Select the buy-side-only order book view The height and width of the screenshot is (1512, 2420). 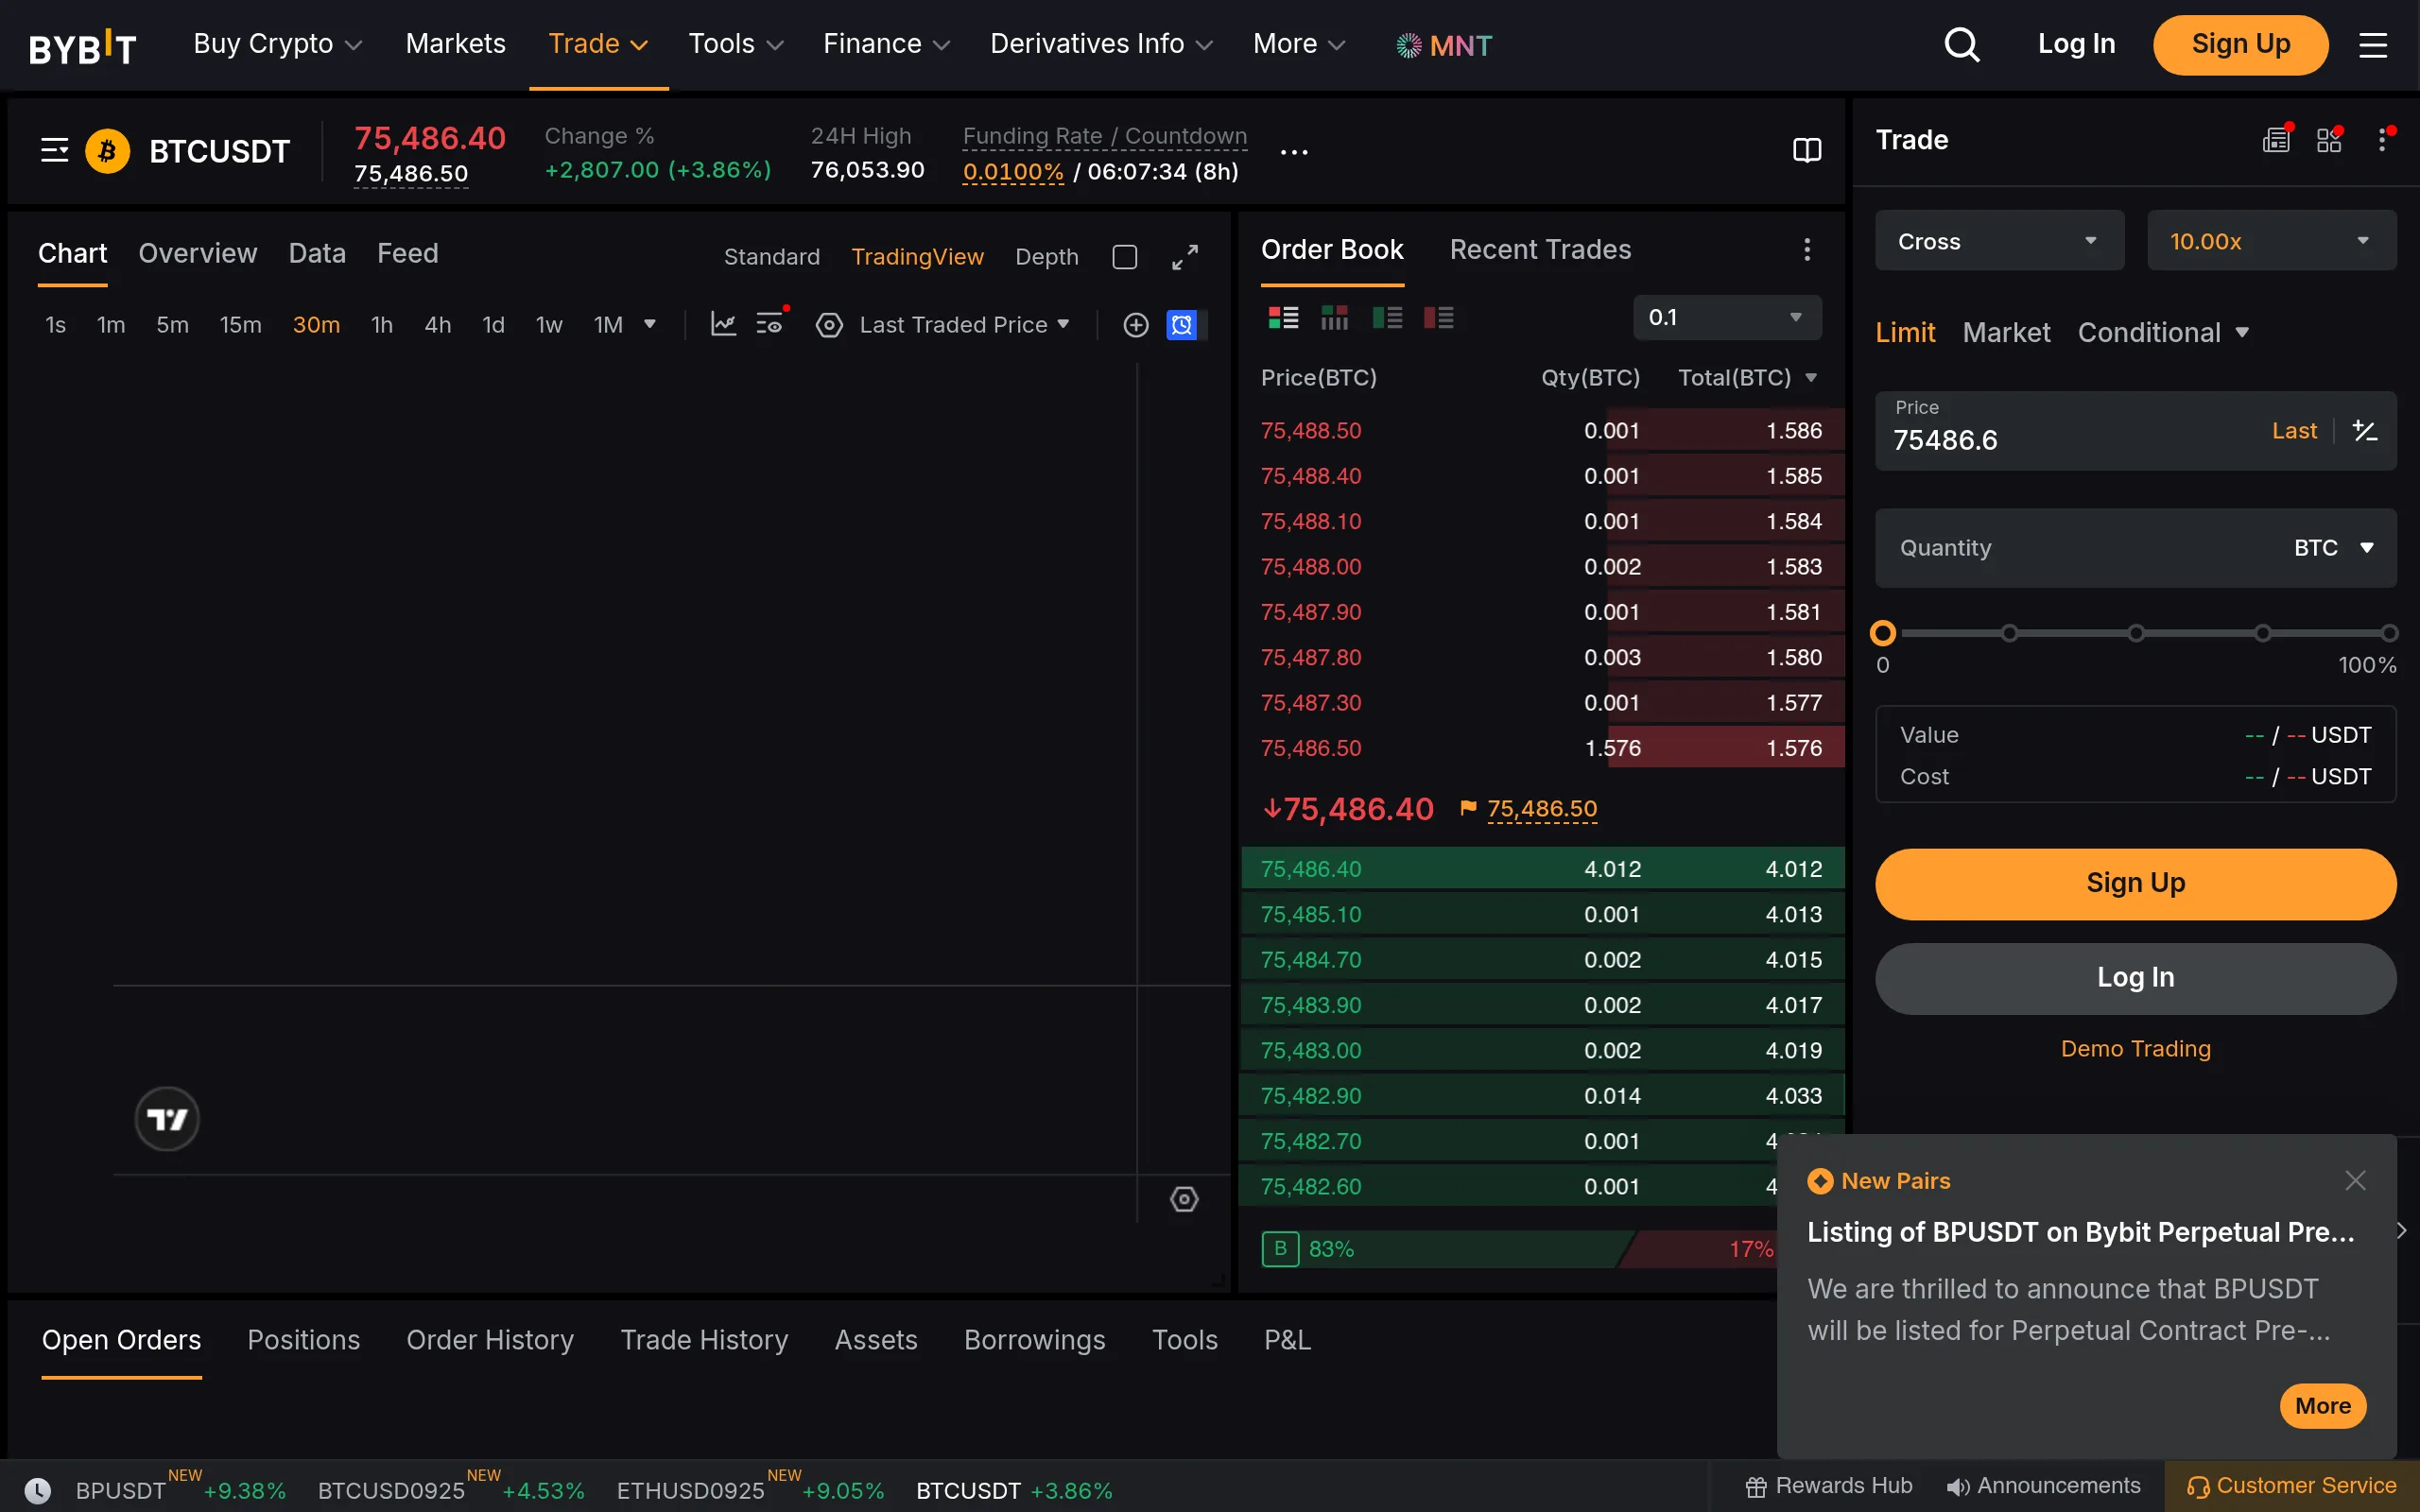pos(1388,317)
